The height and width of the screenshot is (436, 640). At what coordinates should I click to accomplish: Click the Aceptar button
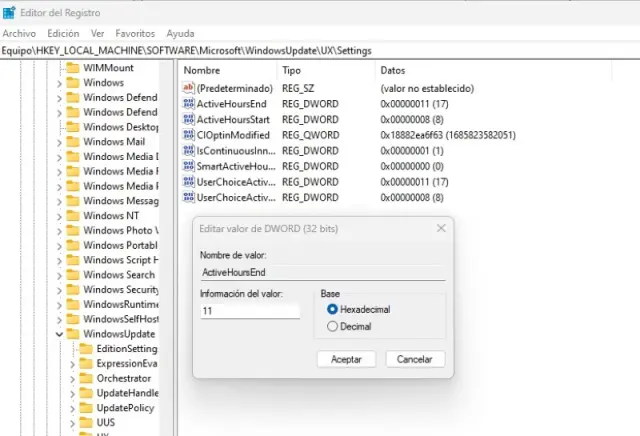click(x=346, y=359)
